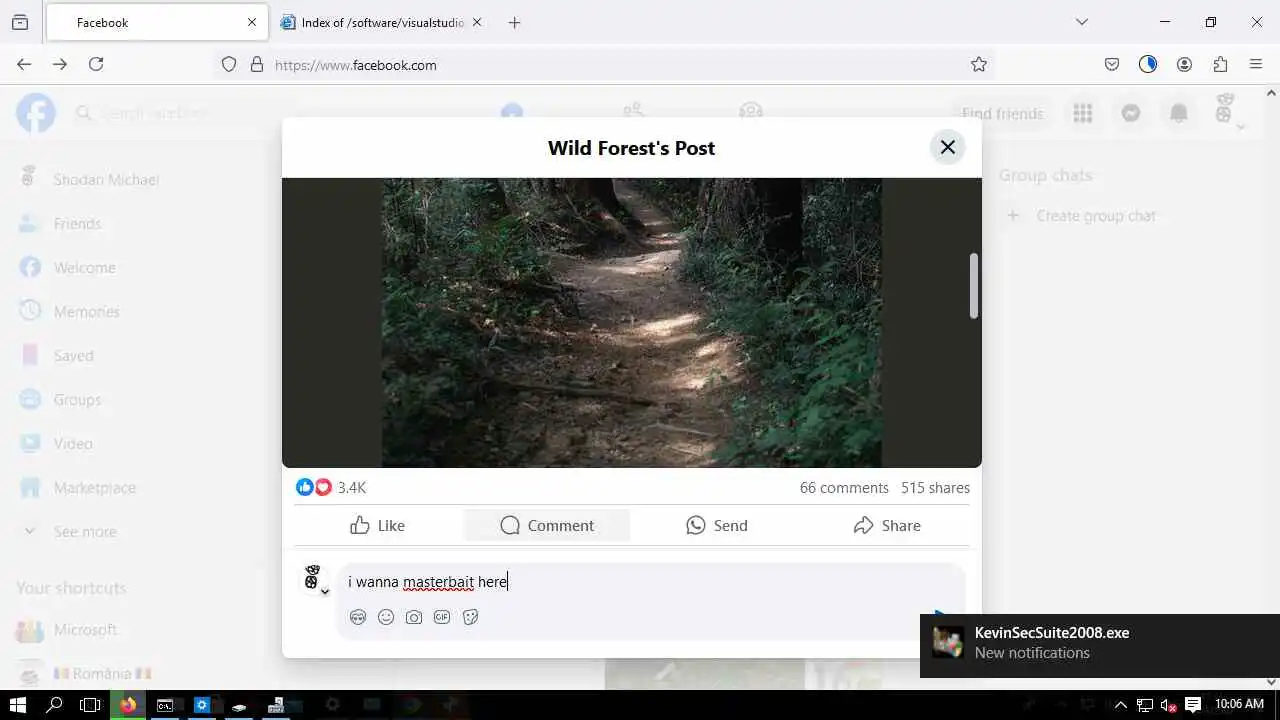Go back to previous page
Viewport: 1280px width, 720px height.
24,64
